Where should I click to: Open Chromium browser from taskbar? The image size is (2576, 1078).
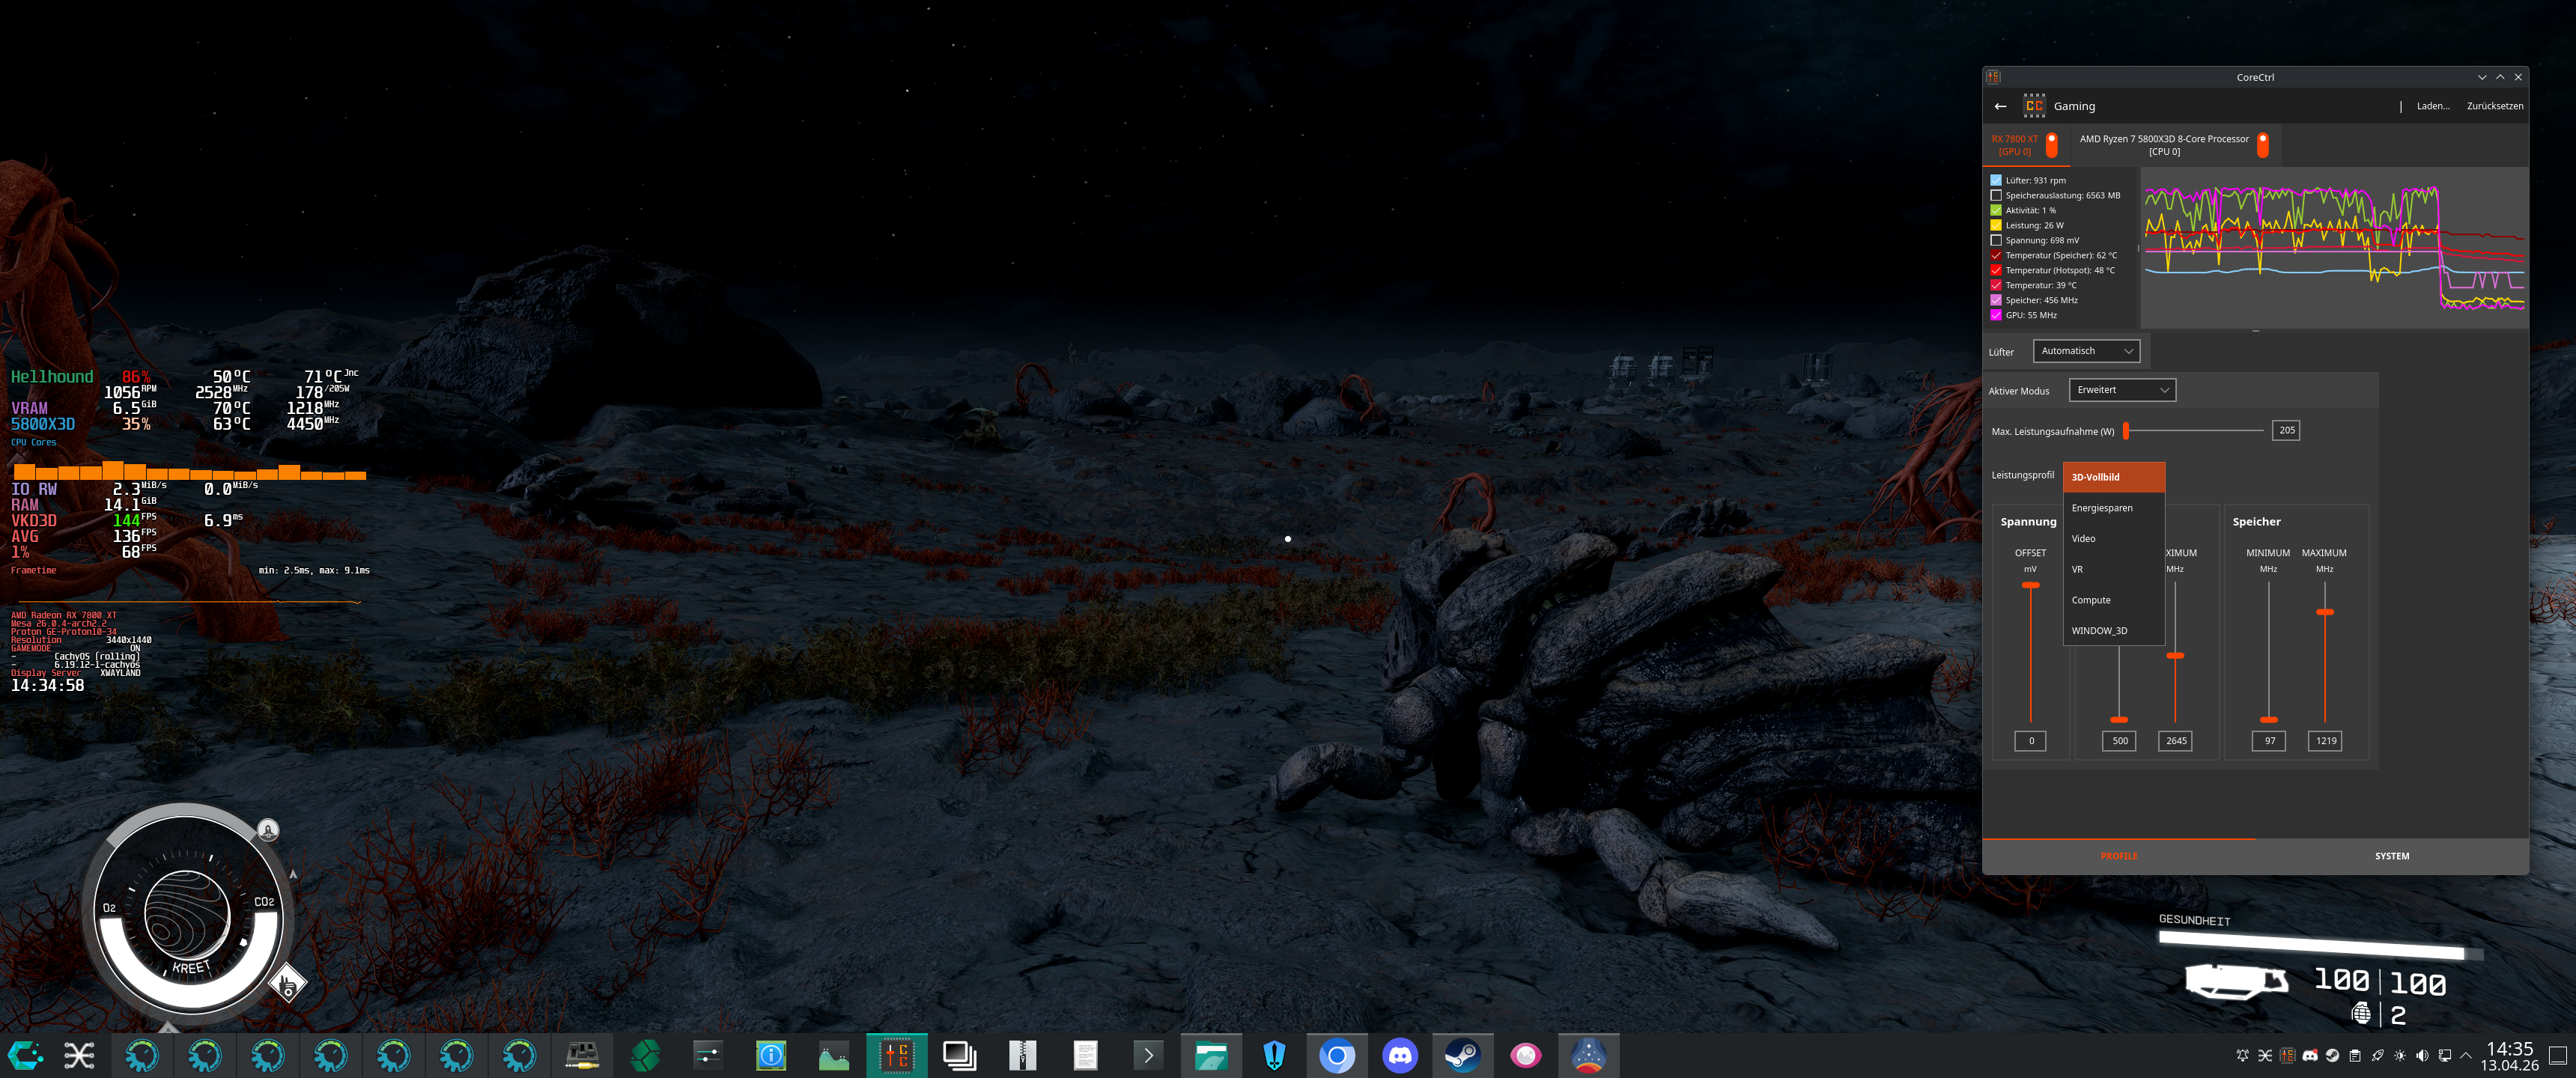[x=1337, y=1055]
